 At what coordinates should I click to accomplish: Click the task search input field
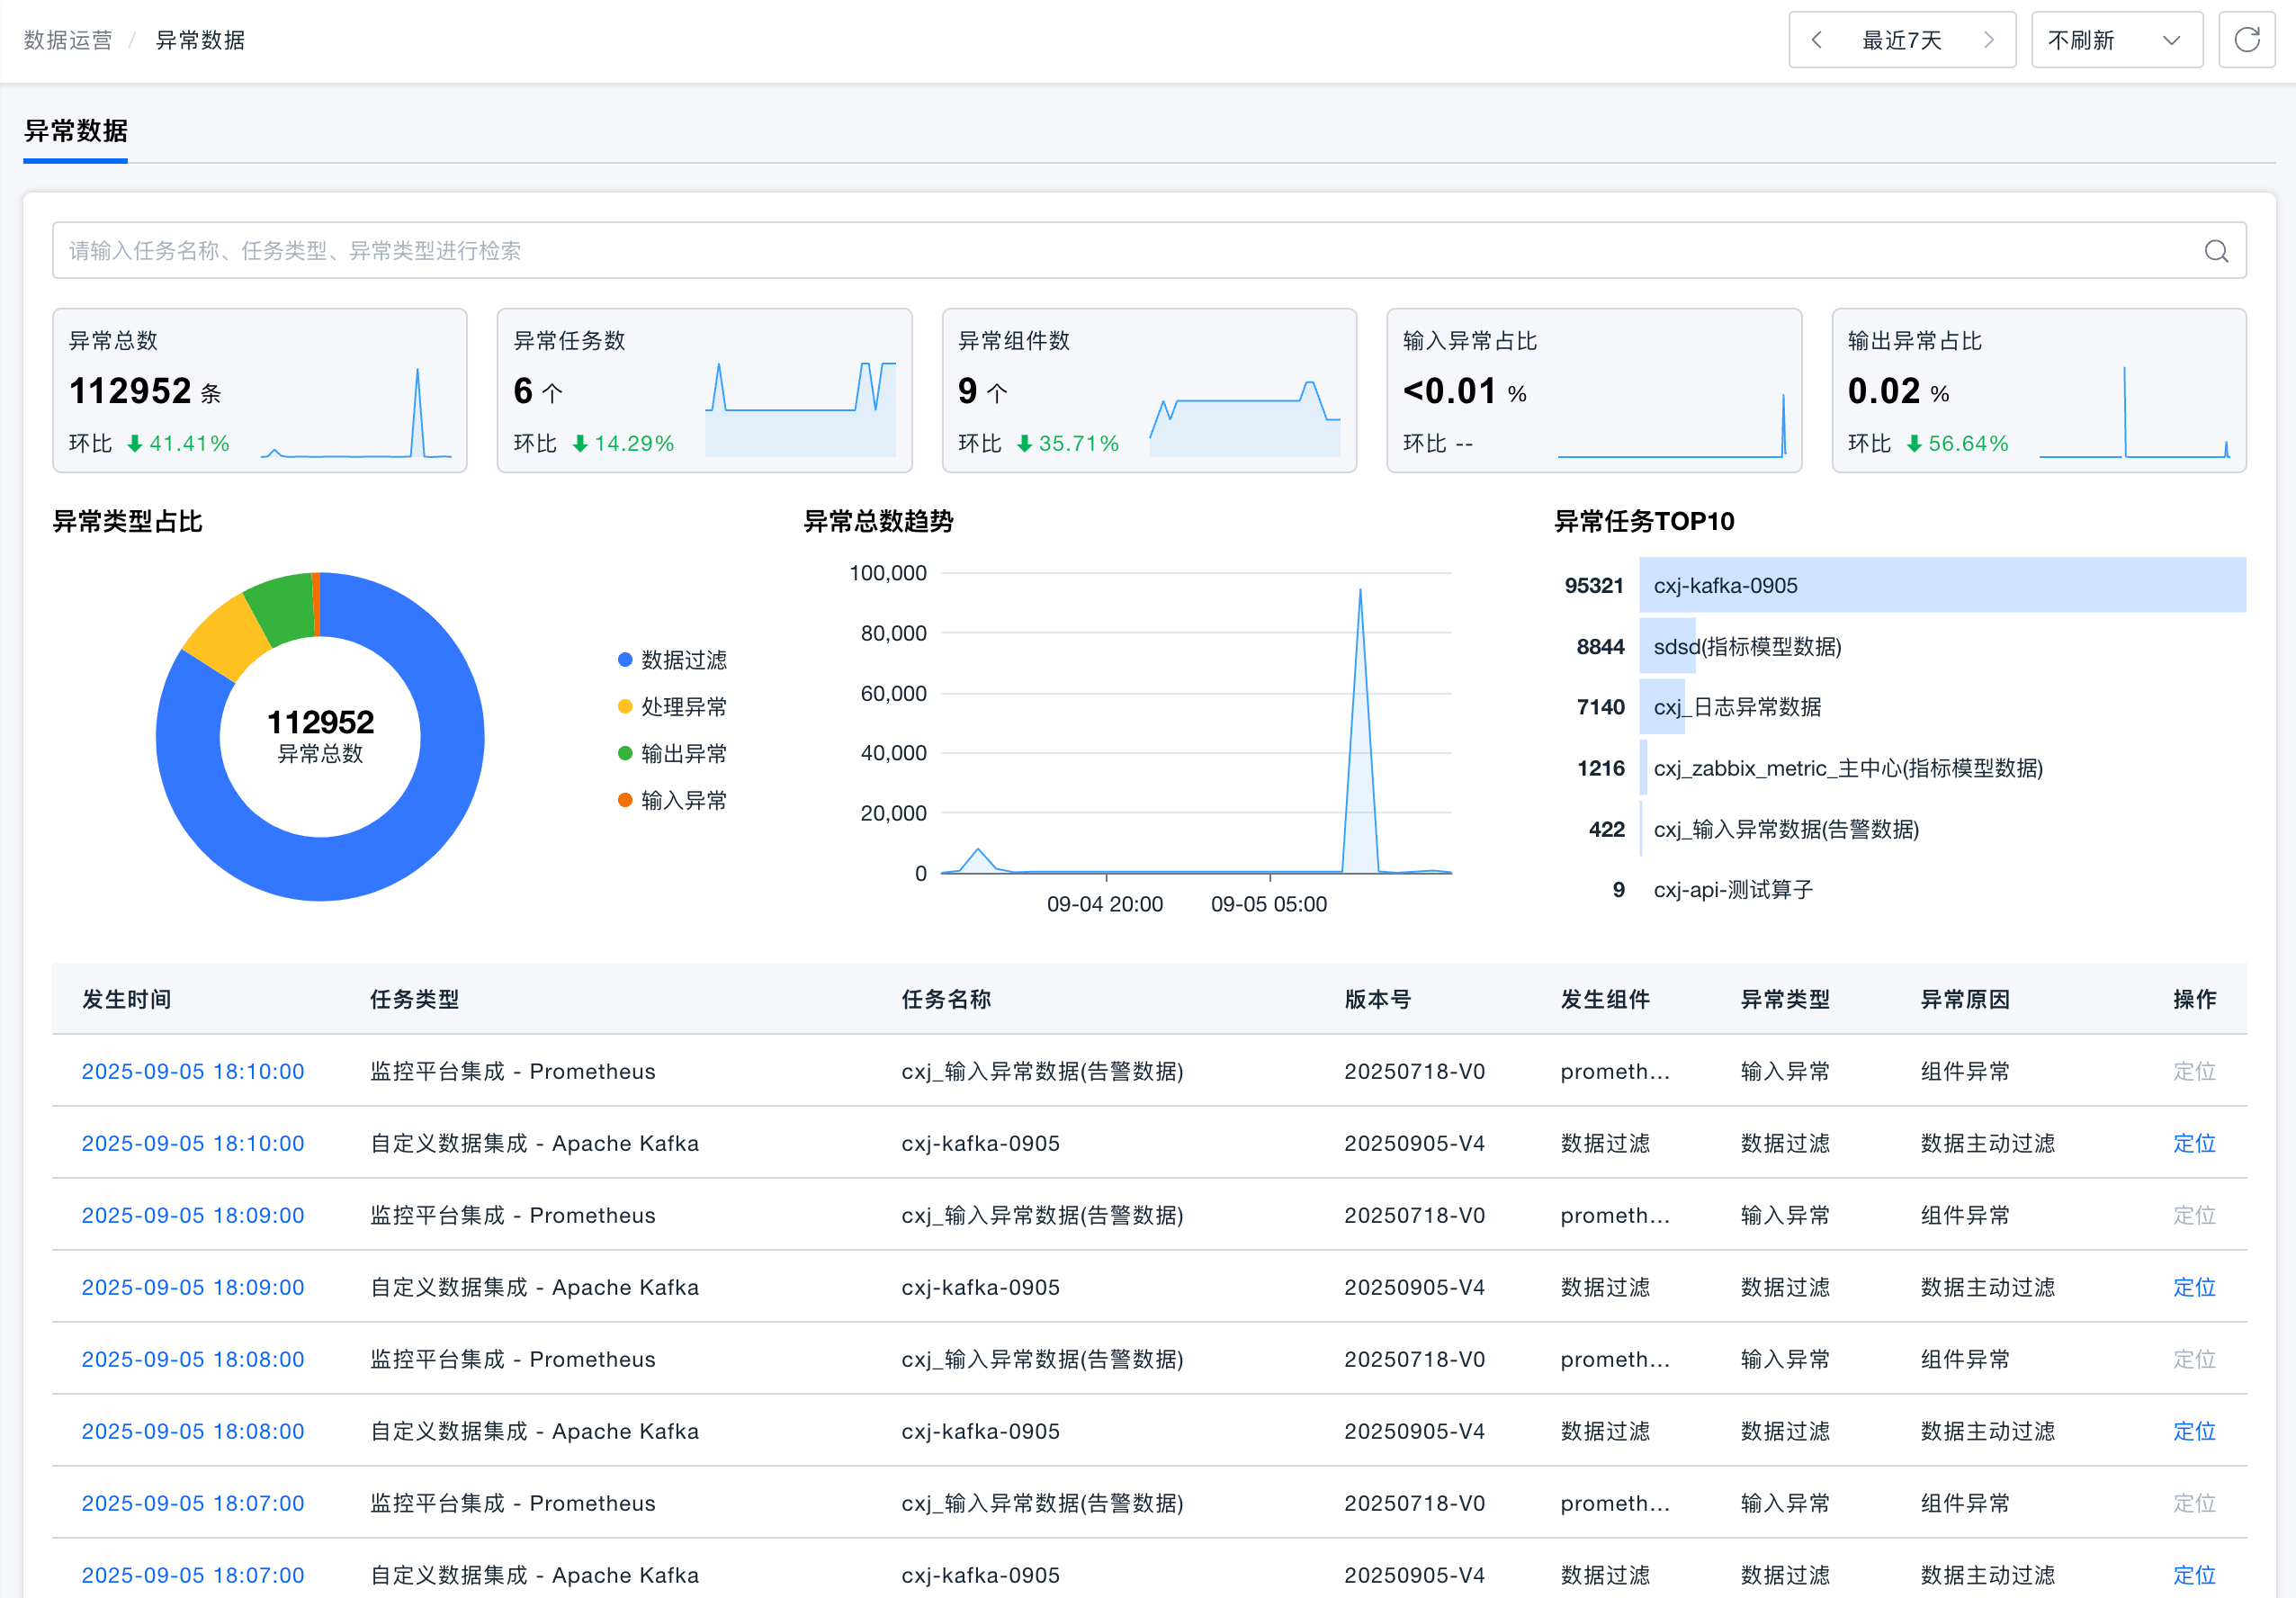[700, 251]
